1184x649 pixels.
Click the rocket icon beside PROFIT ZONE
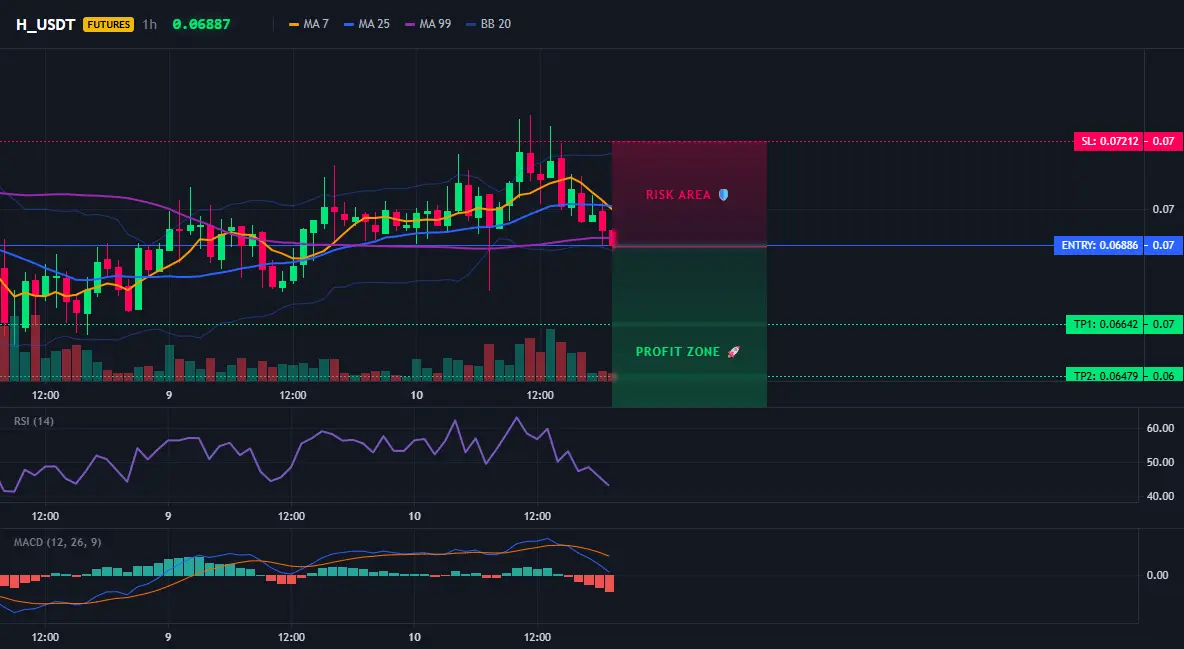click(733, 352)
